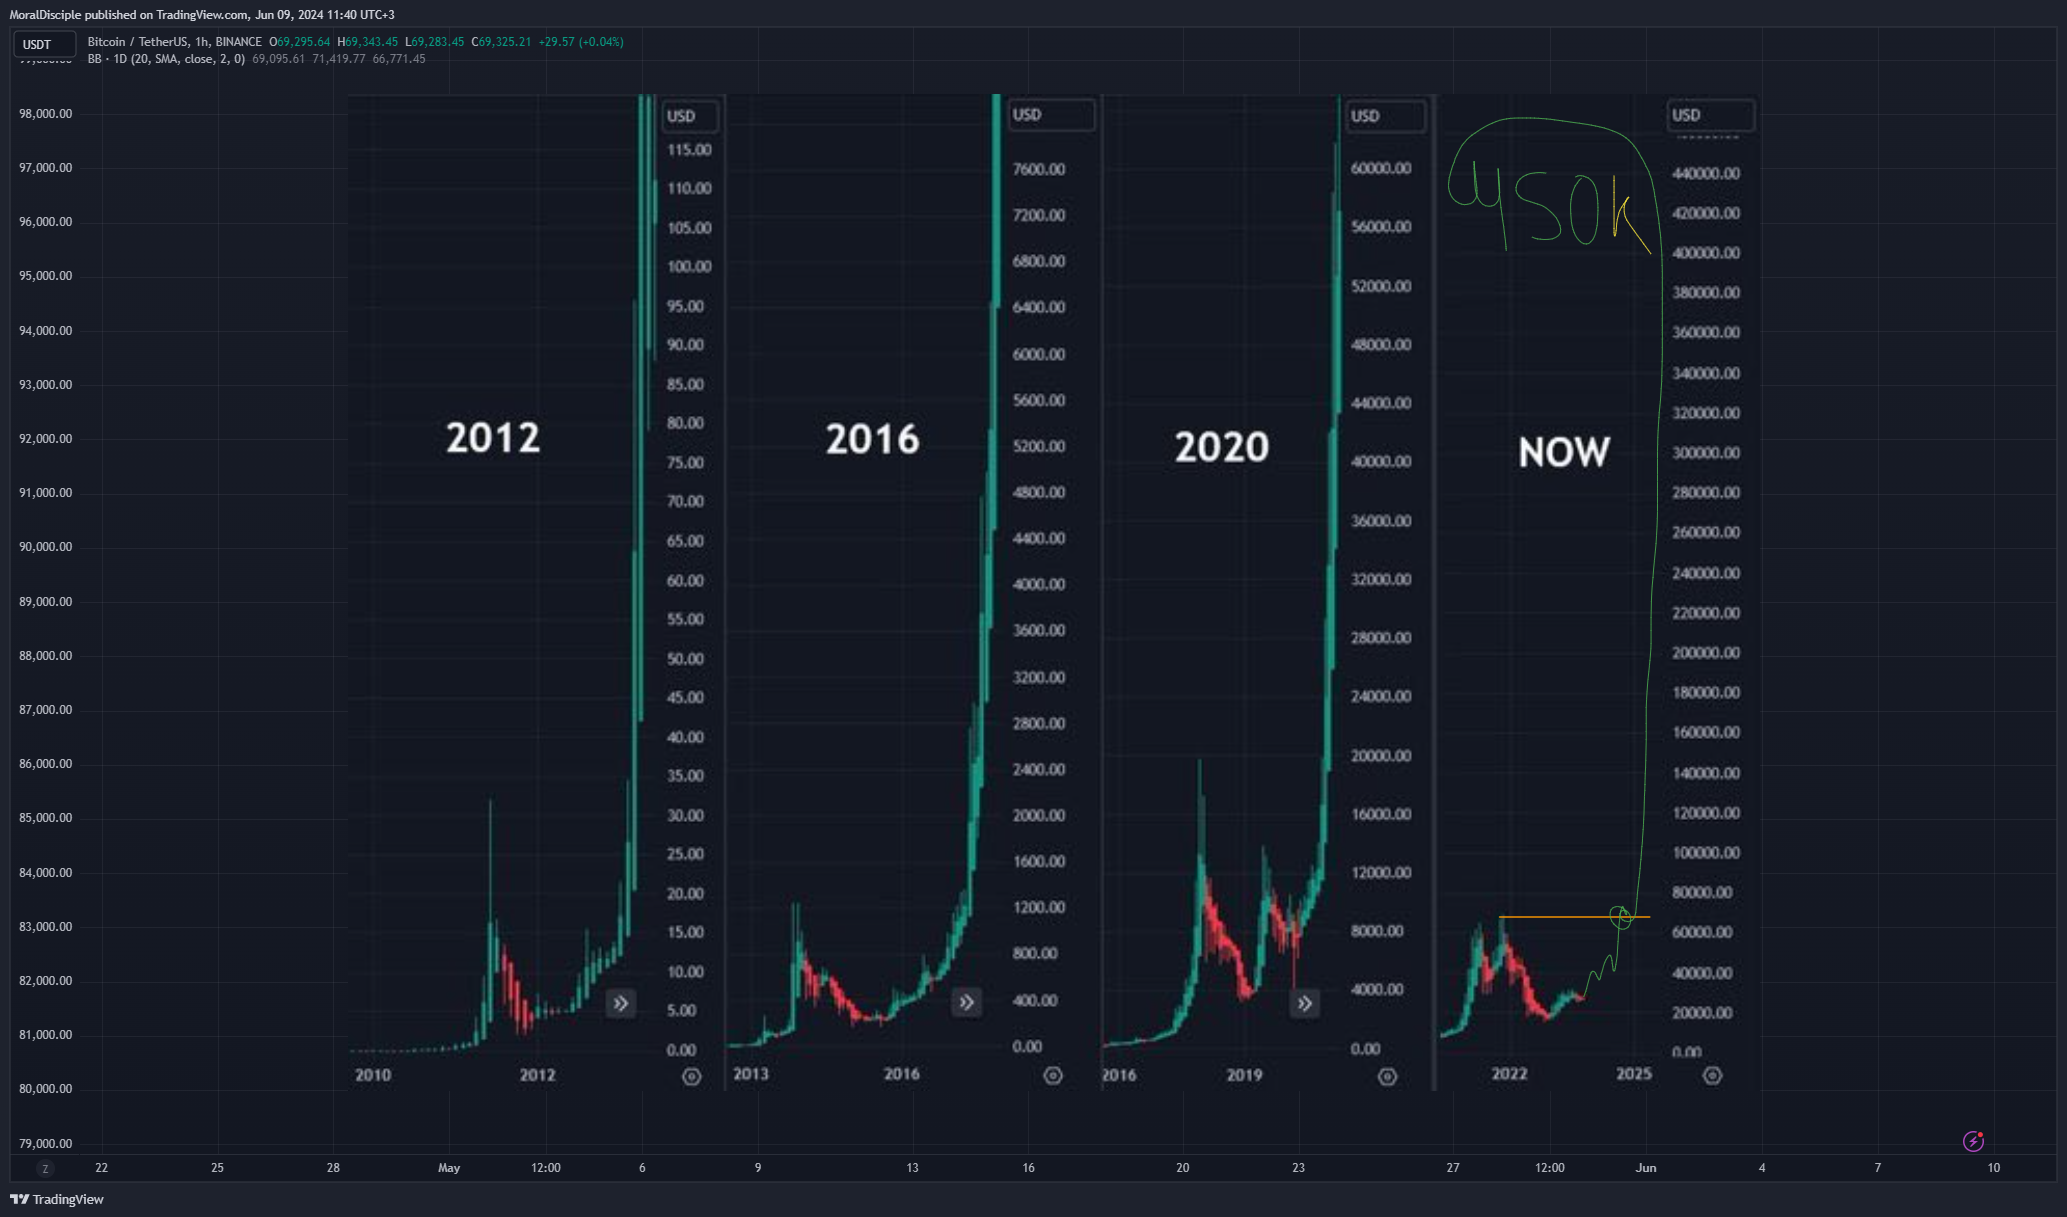
Task: Click the axis settings icon under 2012 panel
Action: coord(691,1077)
